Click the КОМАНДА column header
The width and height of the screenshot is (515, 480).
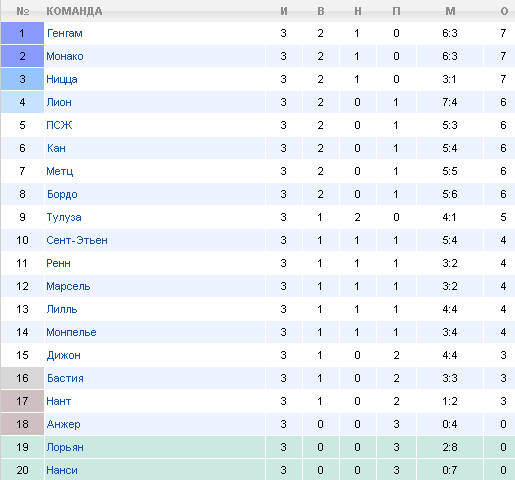[74, 11]
